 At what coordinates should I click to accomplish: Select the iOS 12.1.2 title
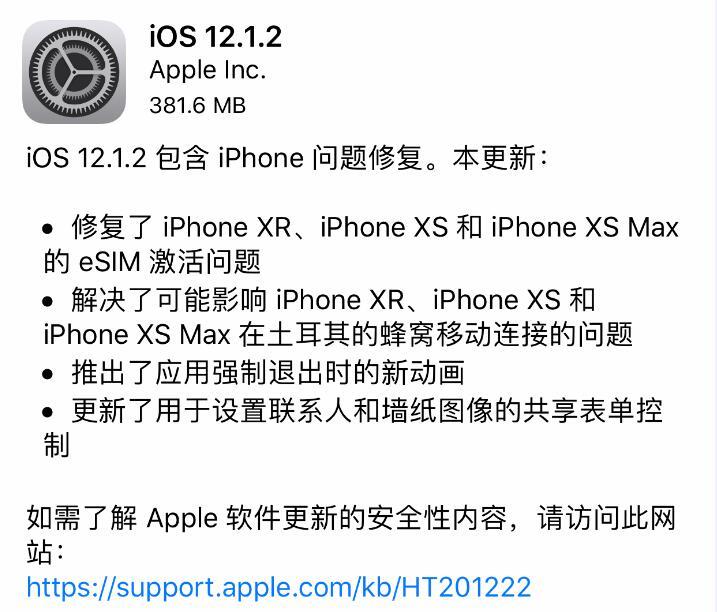[215, 36]
